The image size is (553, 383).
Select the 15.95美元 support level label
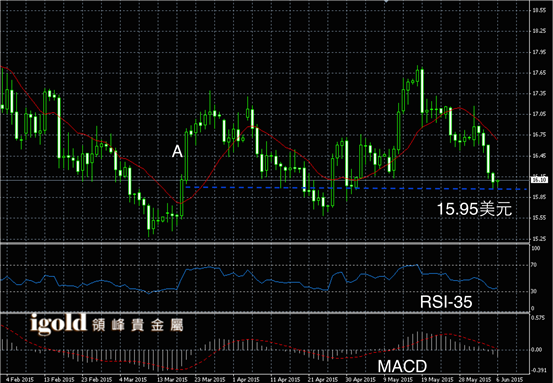(x=474, y=209)
